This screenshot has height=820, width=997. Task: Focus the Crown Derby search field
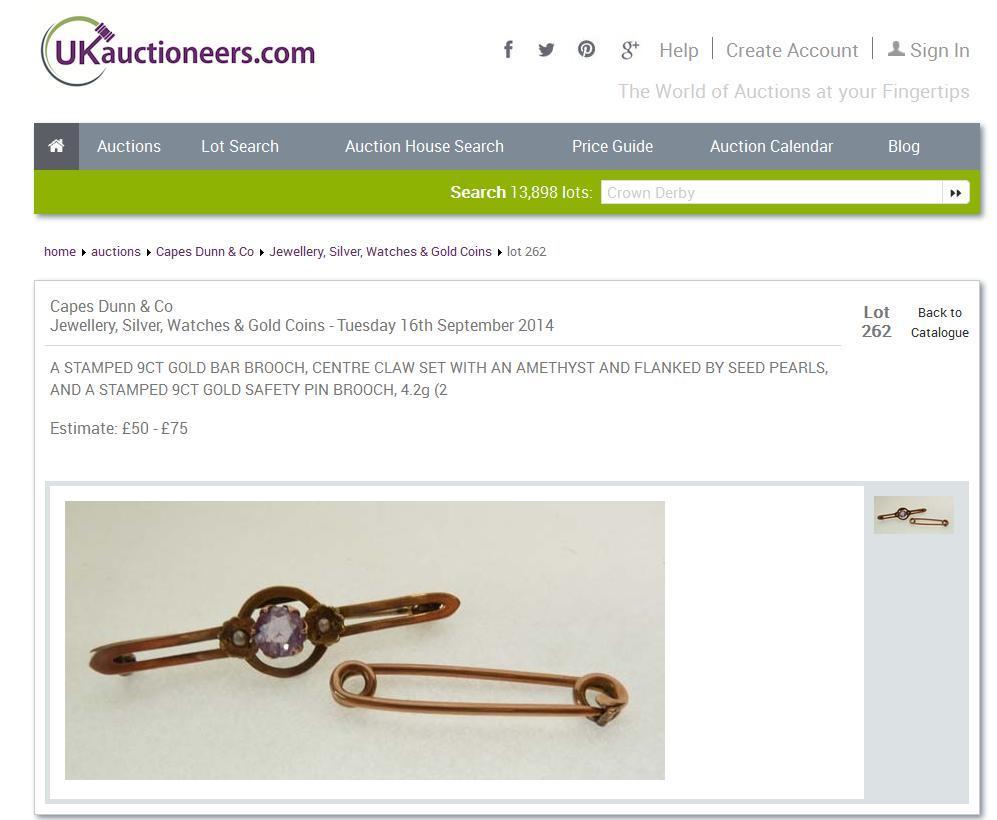tap(771, 193)
